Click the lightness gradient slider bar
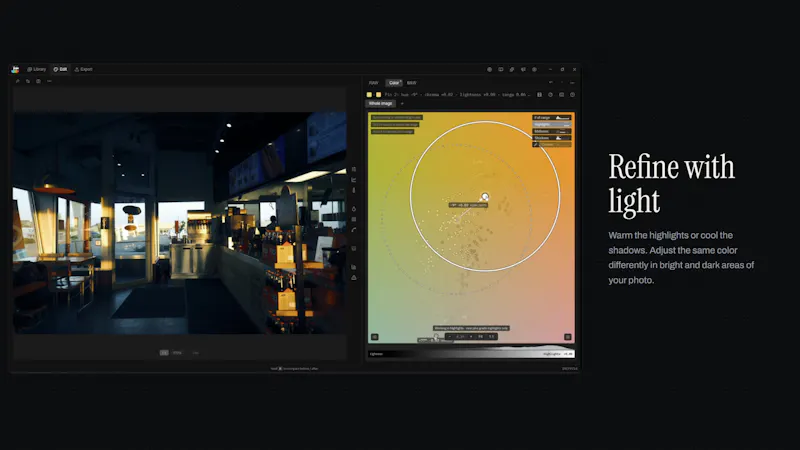 [471, 354]
